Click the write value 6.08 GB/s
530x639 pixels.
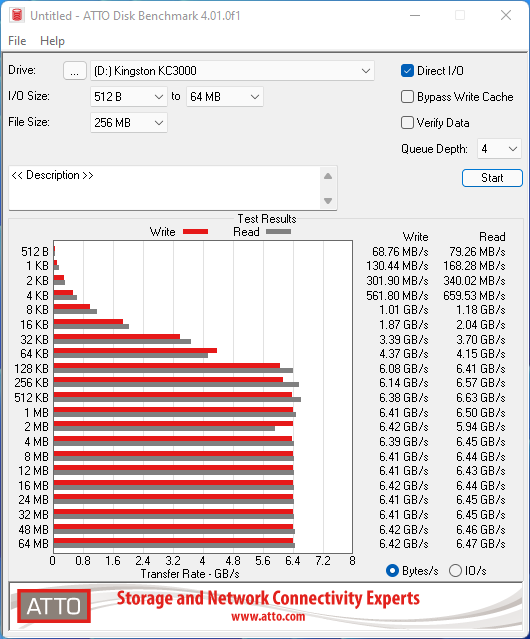point(404,368)
